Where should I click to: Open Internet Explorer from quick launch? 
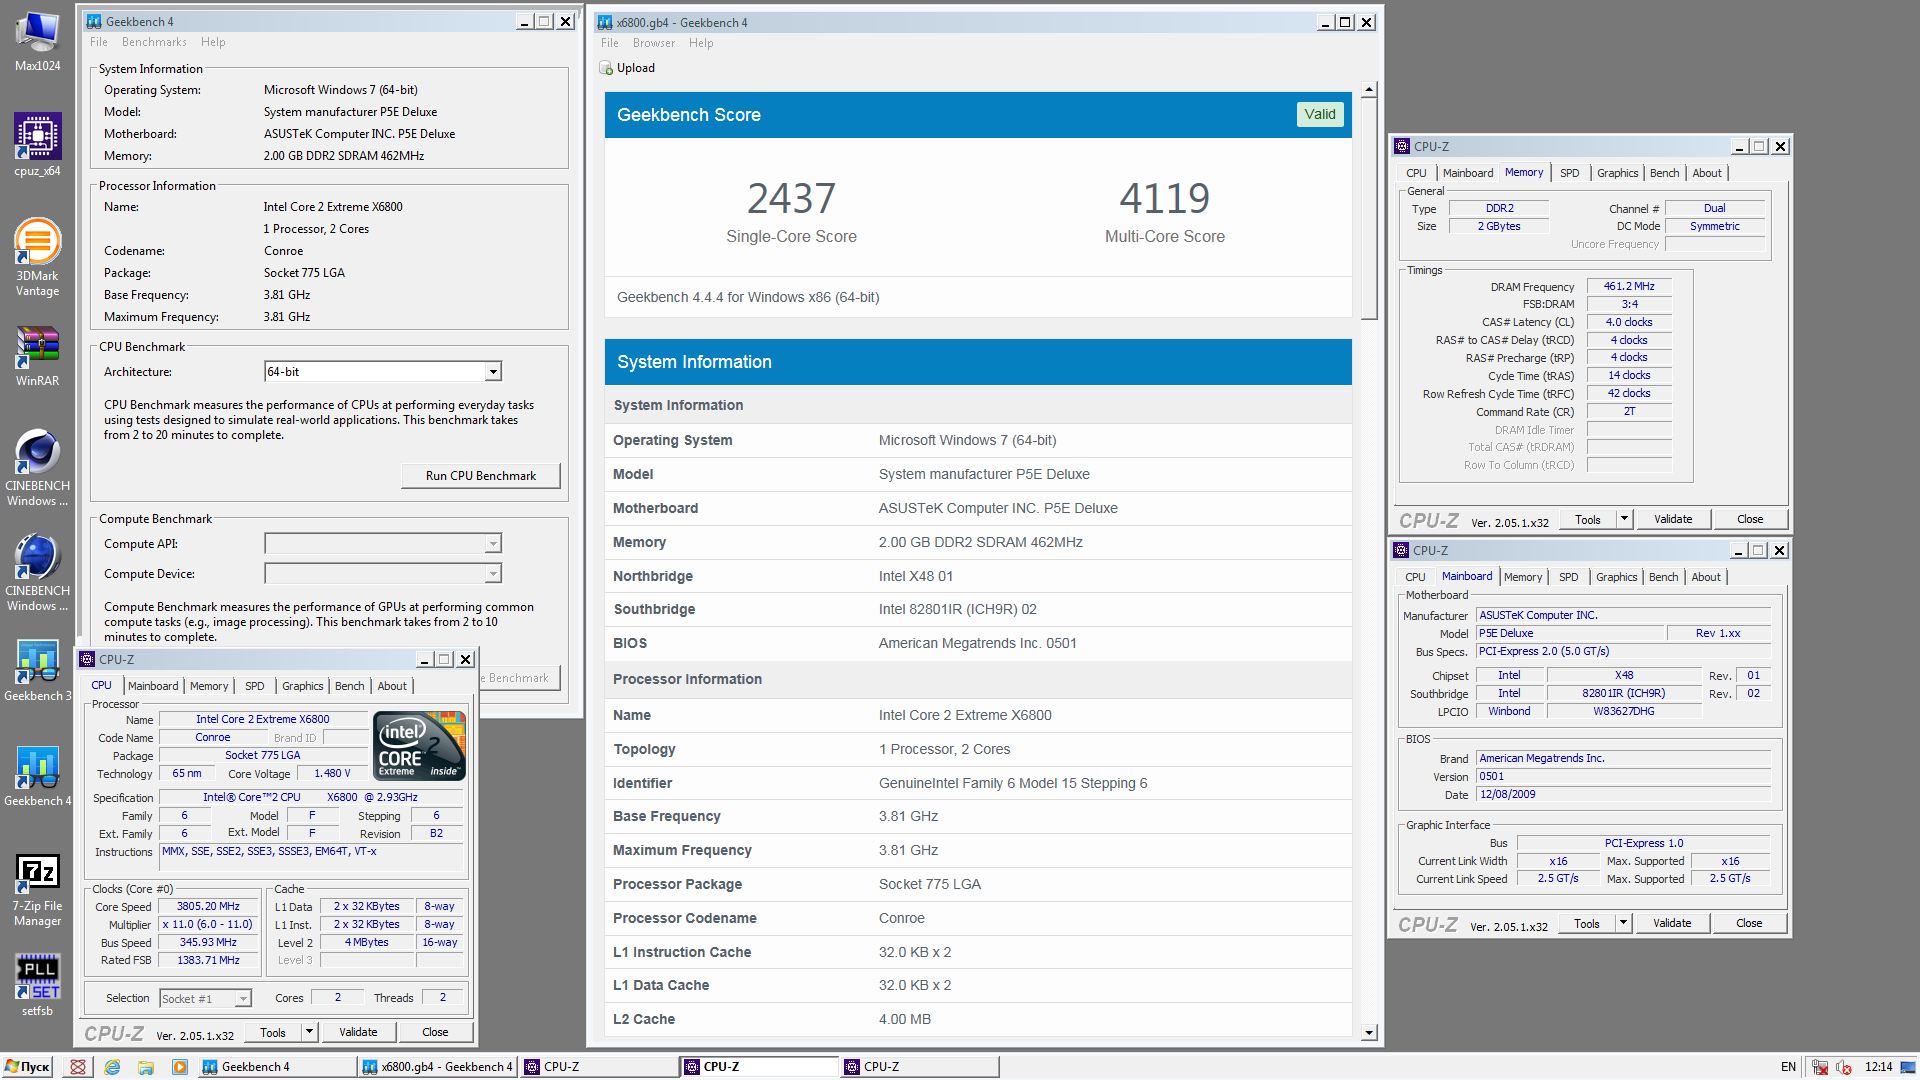click(x=112, y=1067)
